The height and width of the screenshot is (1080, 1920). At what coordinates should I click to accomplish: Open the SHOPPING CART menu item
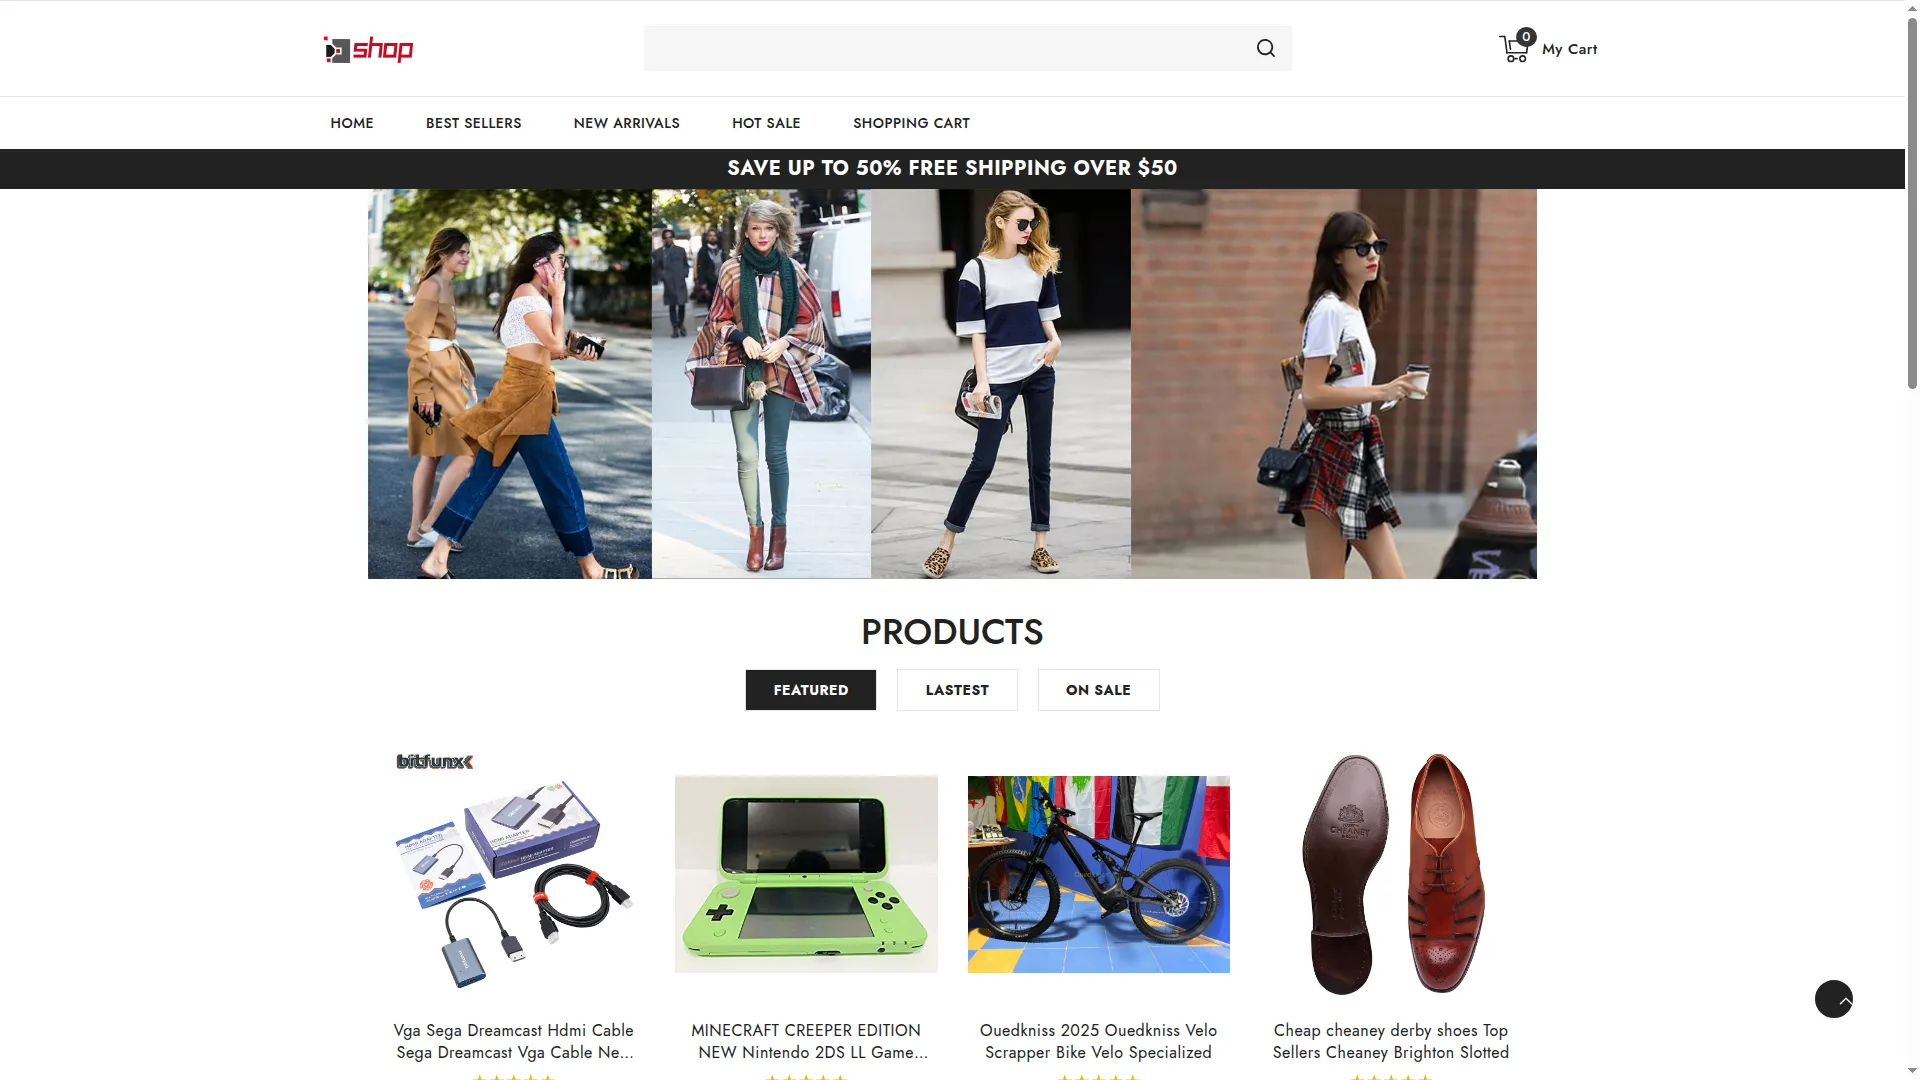click(911, 123)
